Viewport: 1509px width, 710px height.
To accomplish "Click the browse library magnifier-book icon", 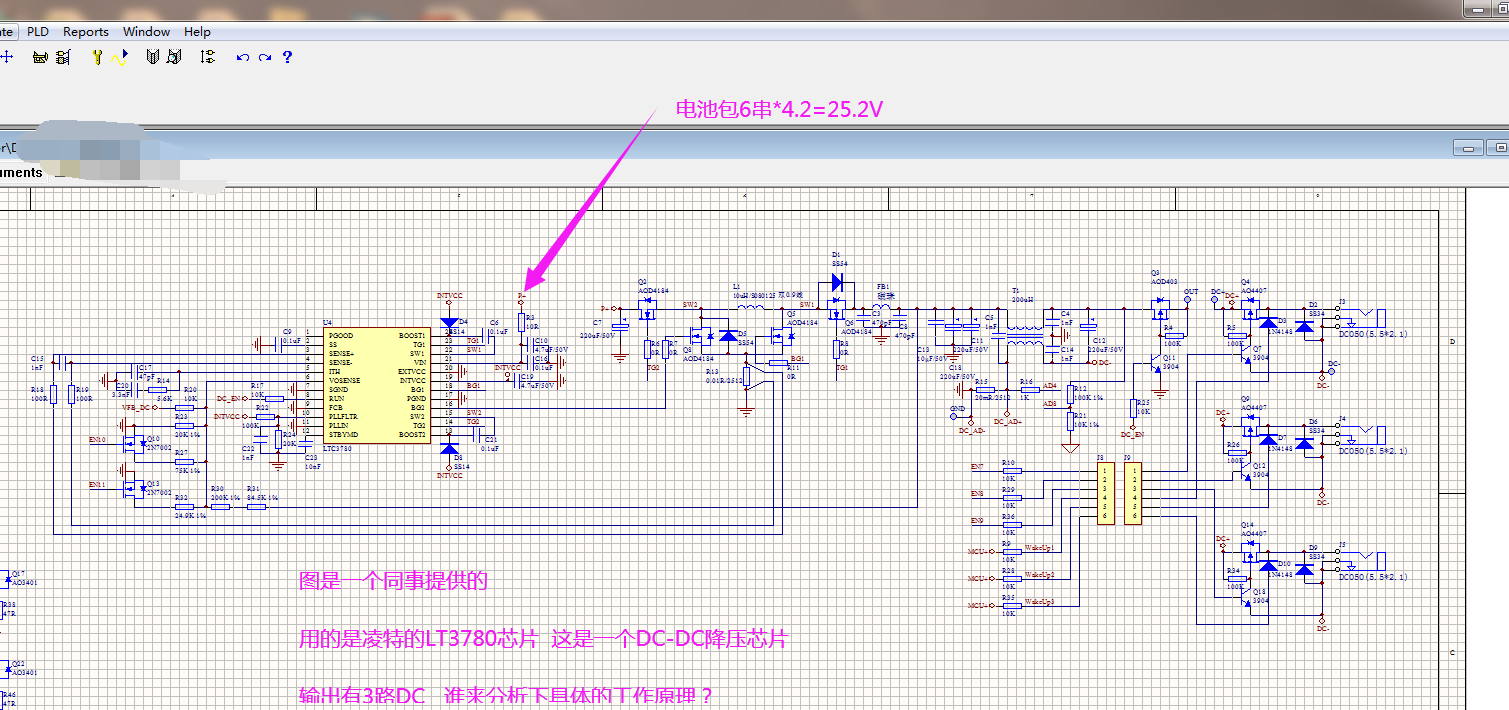I will click(174, 57).
